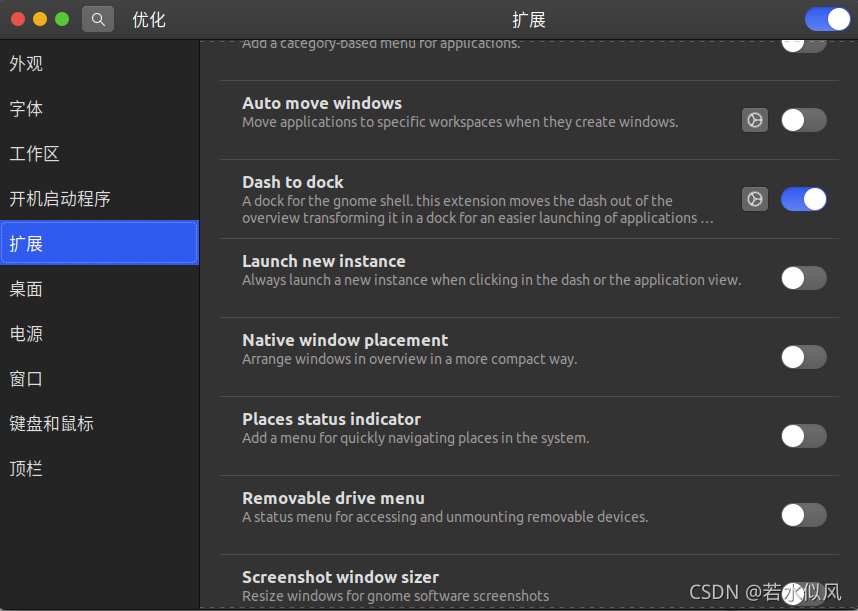This screenshot has width=858, height=611.
Task: Toggle the global extensions switch in title bar
Action: click(827, 19)
